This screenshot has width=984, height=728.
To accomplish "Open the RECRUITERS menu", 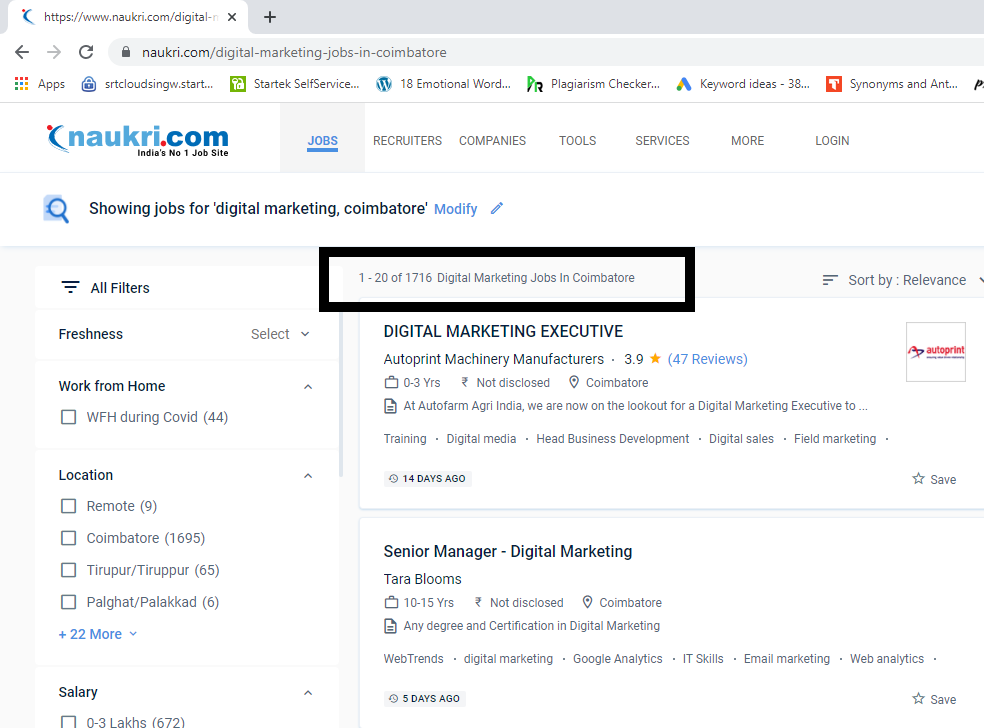I will (407, 141).
